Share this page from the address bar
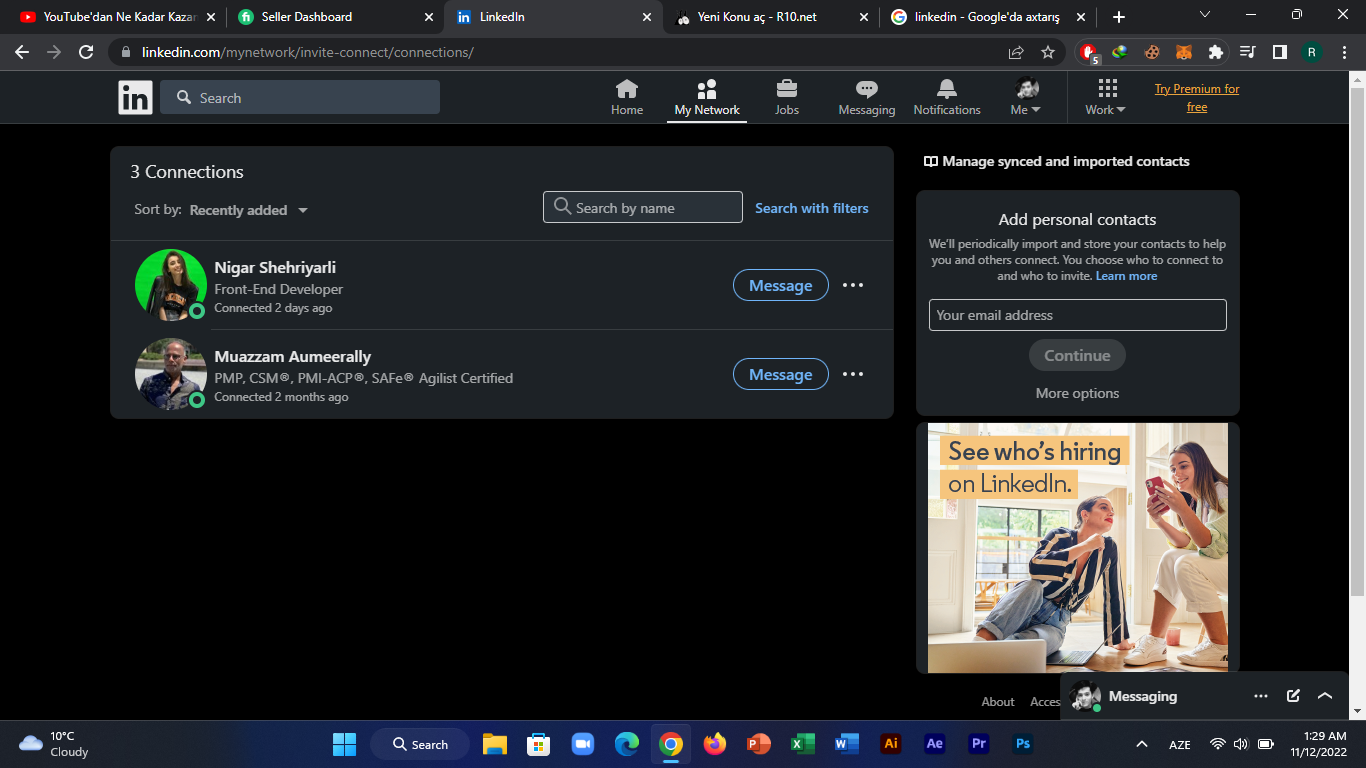This screenshot has height=768, width=1366. [x=1016, y=52]
